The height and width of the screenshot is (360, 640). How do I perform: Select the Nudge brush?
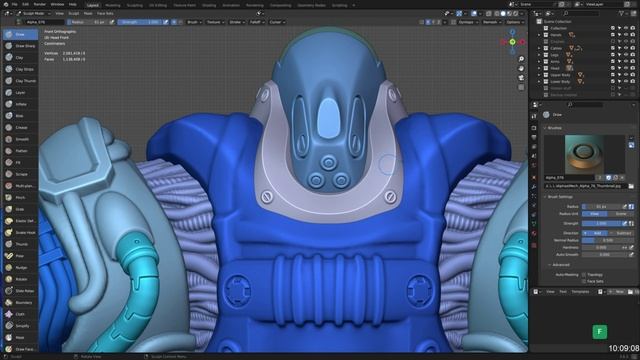pos(20,267)
